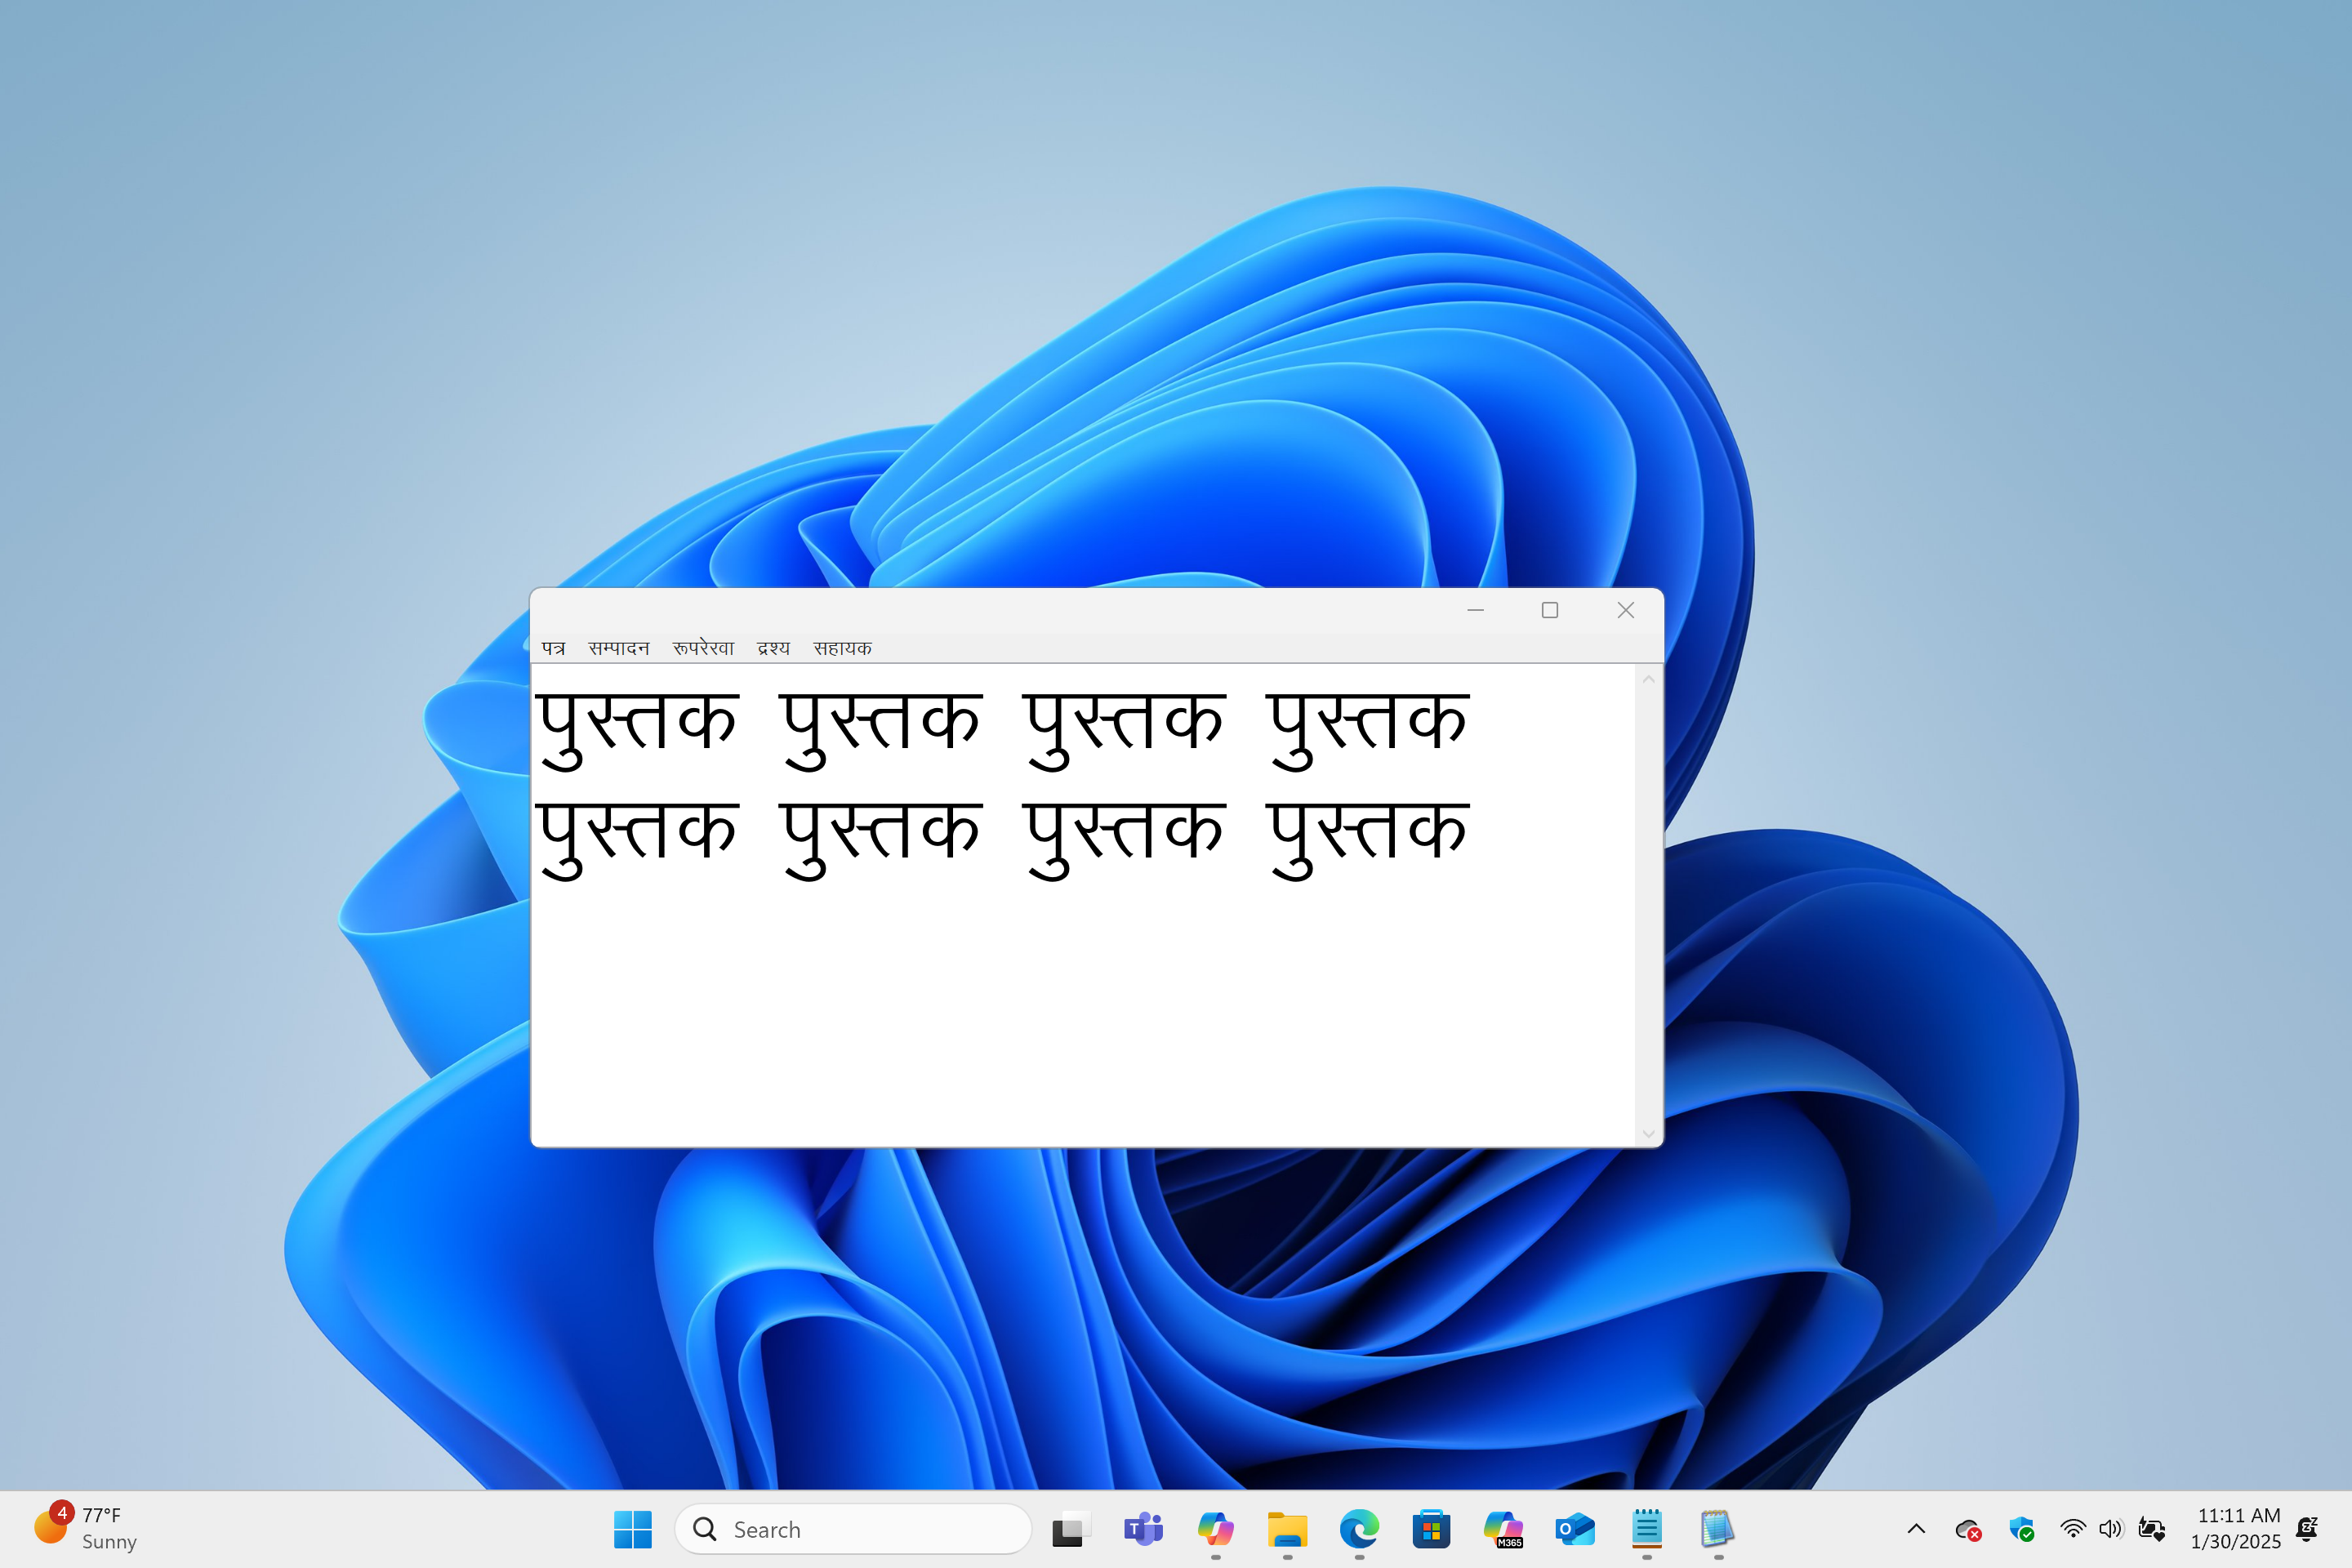Open the रूपरेखा menu
Screen dimensions: 2352x1568
coord(703,648)
